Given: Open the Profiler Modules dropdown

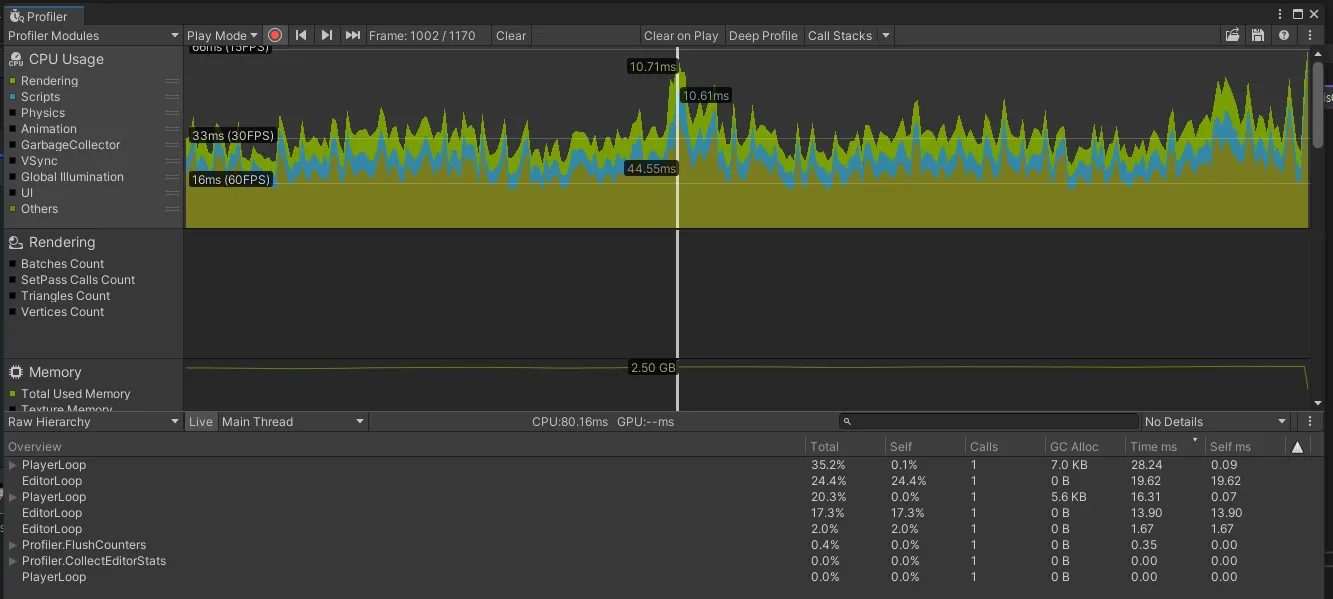Looking at the screenshot, I should (x=92, y=35).
